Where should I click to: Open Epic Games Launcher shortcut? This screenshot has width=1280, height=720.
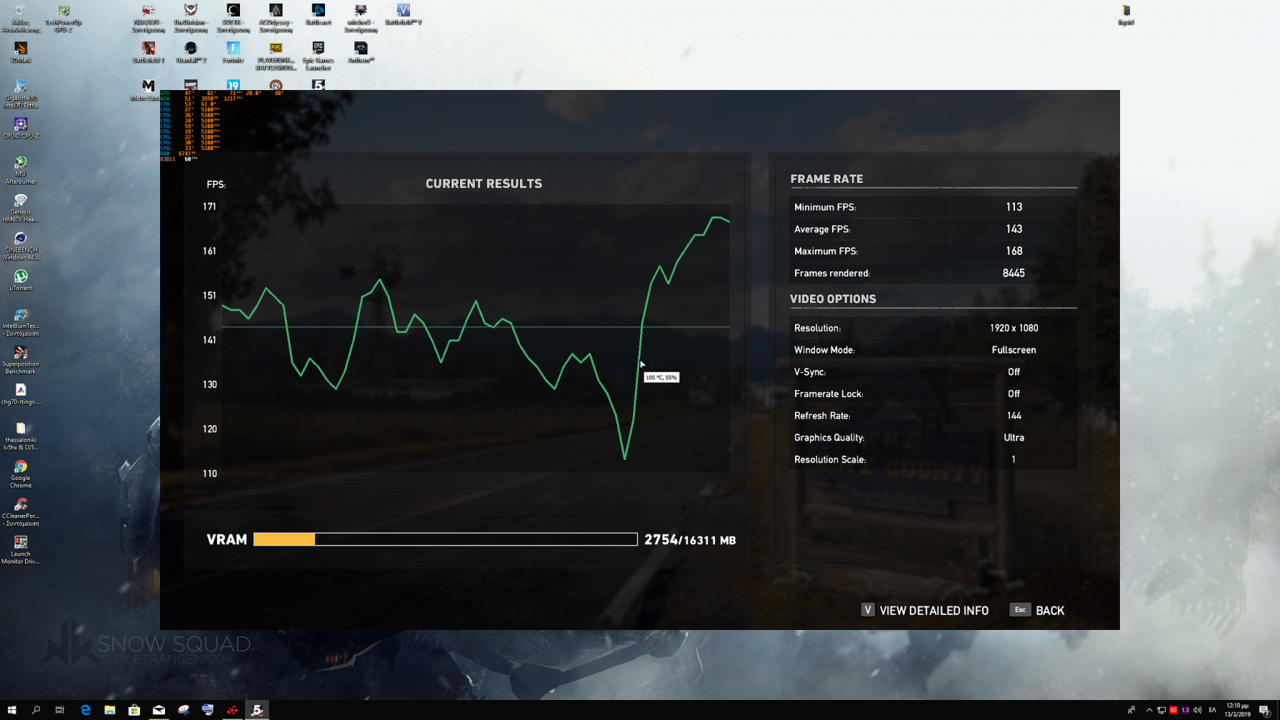[x=318, y=54]
